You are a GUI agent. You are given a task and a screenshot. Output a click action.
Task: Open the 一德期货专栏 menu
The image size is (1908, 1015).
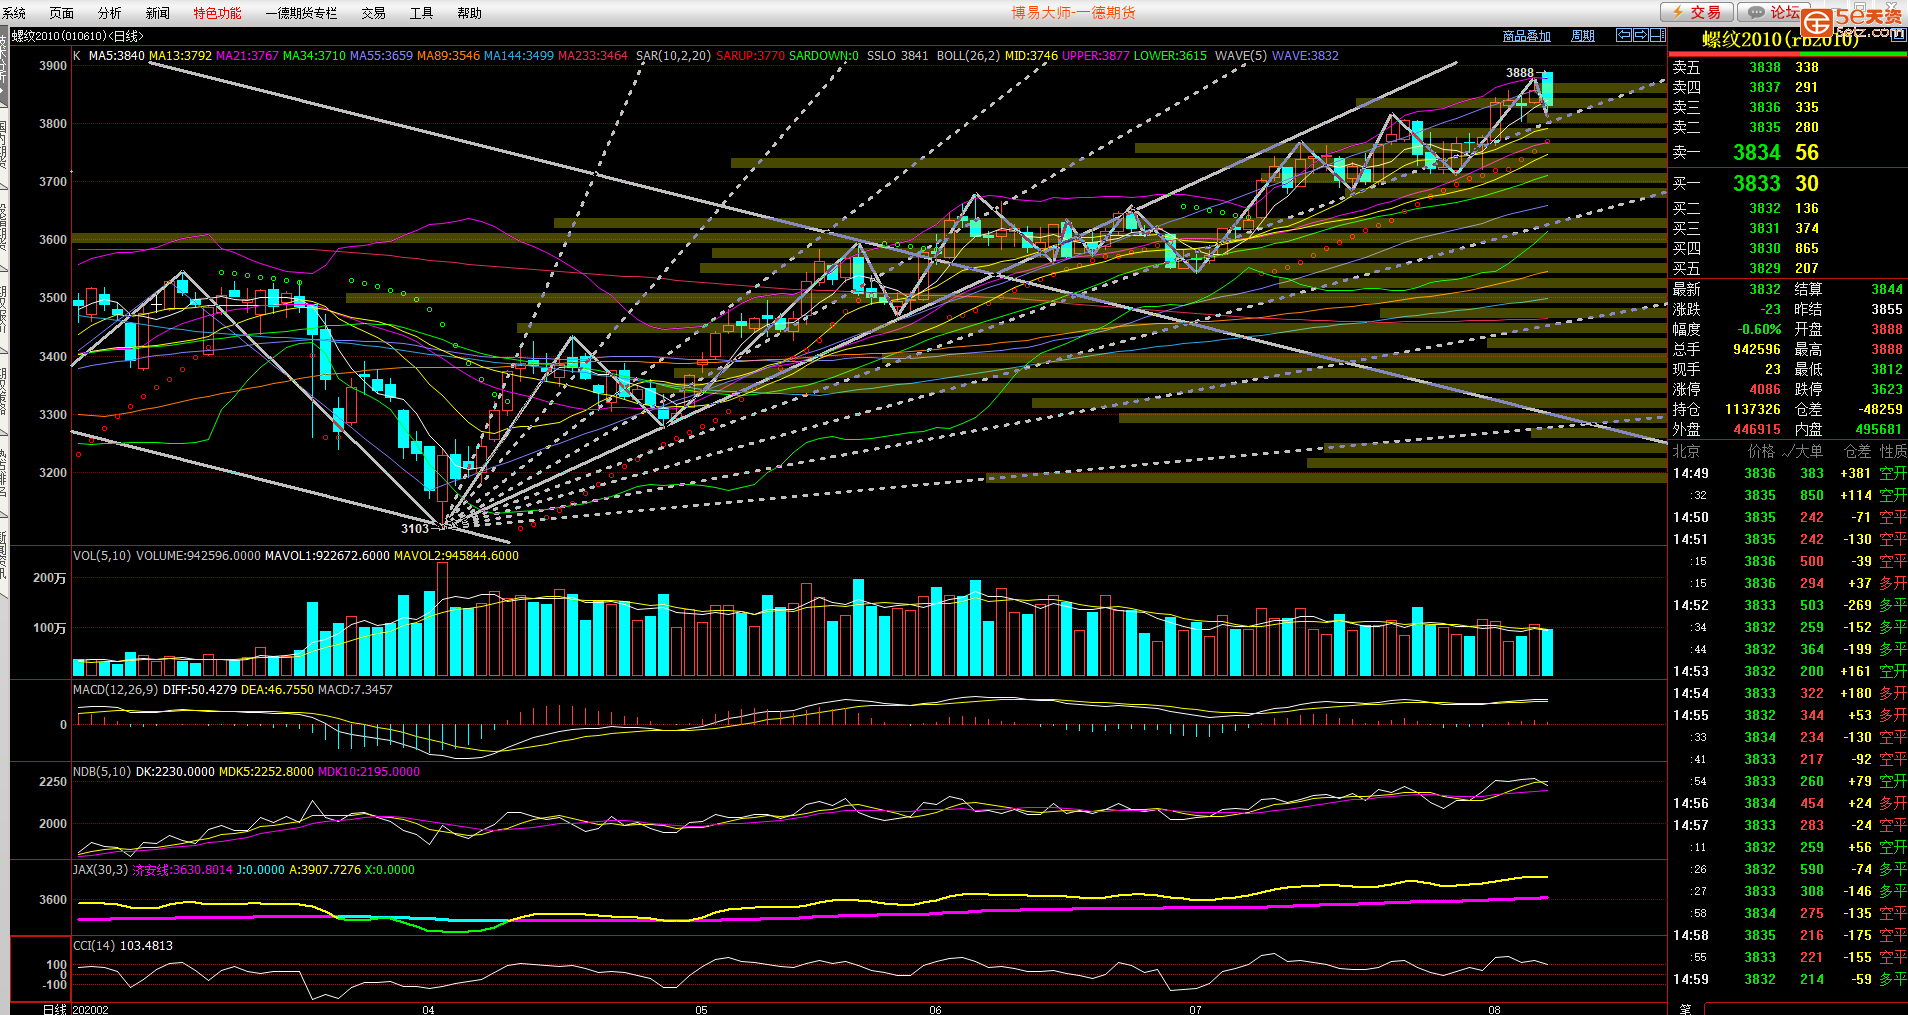point(302,13)
